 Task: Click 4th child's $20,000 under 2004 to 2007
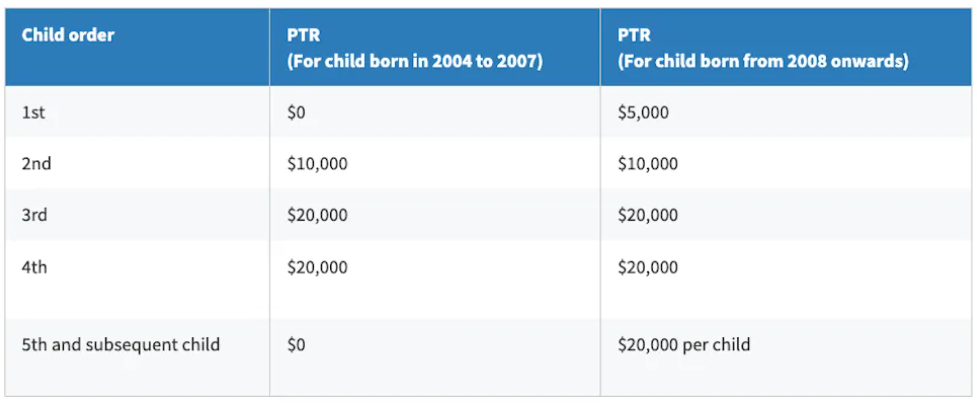[x=317, y=267]
